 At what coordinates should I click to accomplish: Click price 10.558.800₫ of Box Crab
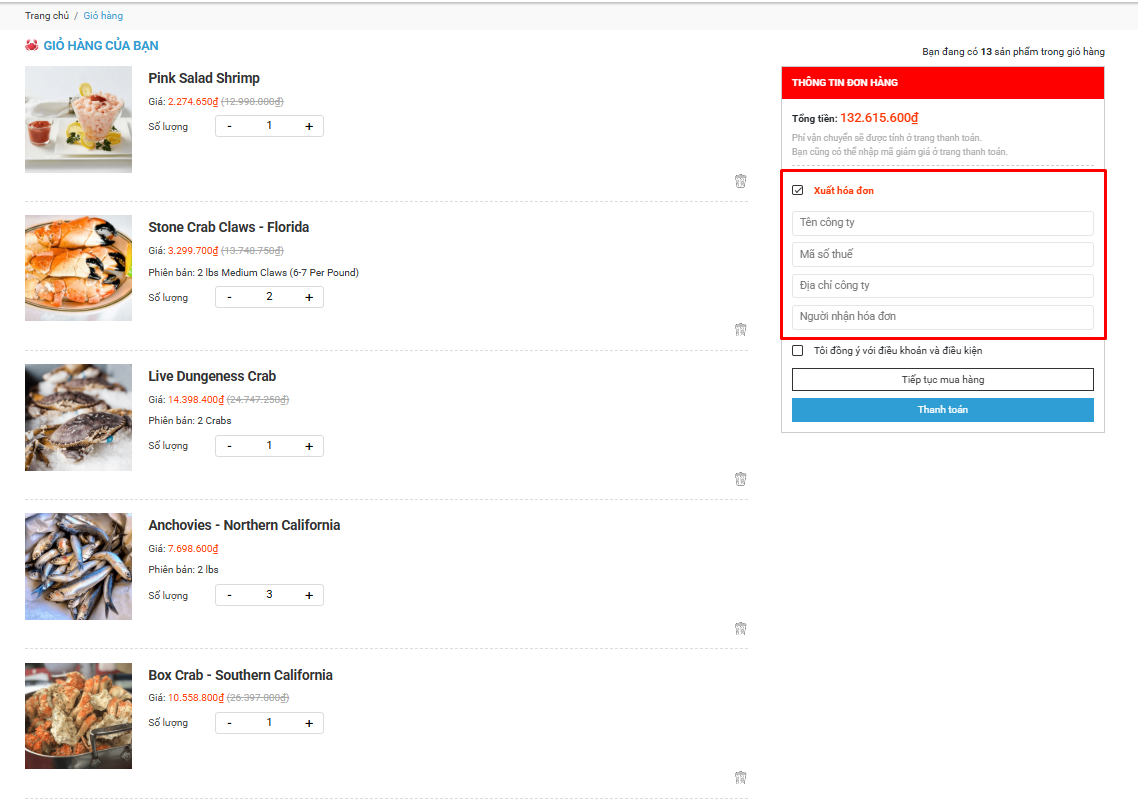pos(196,698)
